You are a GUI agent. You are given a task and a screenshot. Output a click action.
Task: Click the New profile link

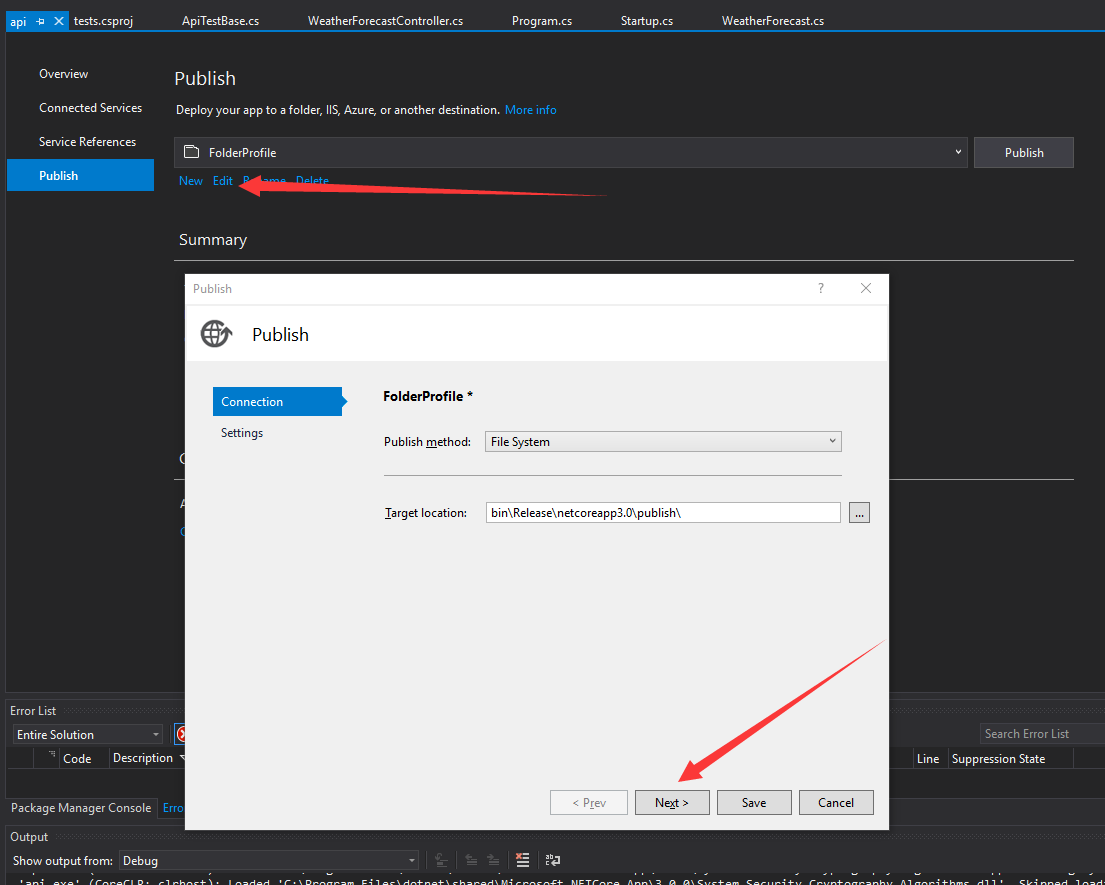tap(191, 181)
